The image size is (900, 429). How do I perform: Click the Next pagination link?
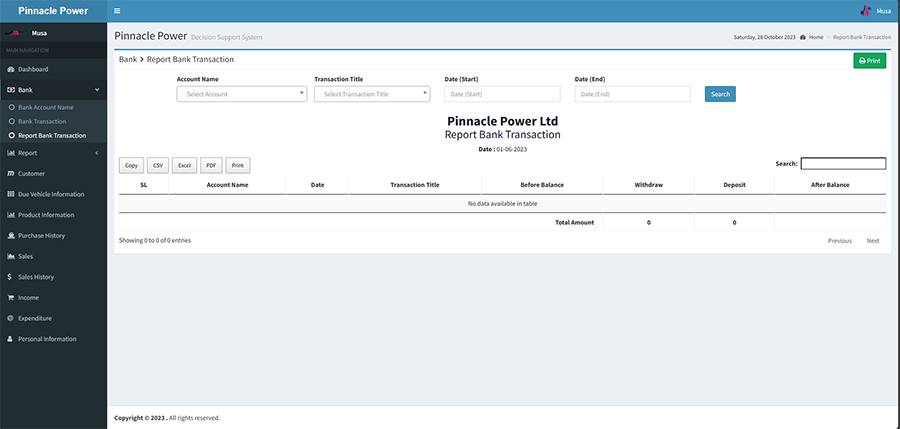[x=873, y=241]
